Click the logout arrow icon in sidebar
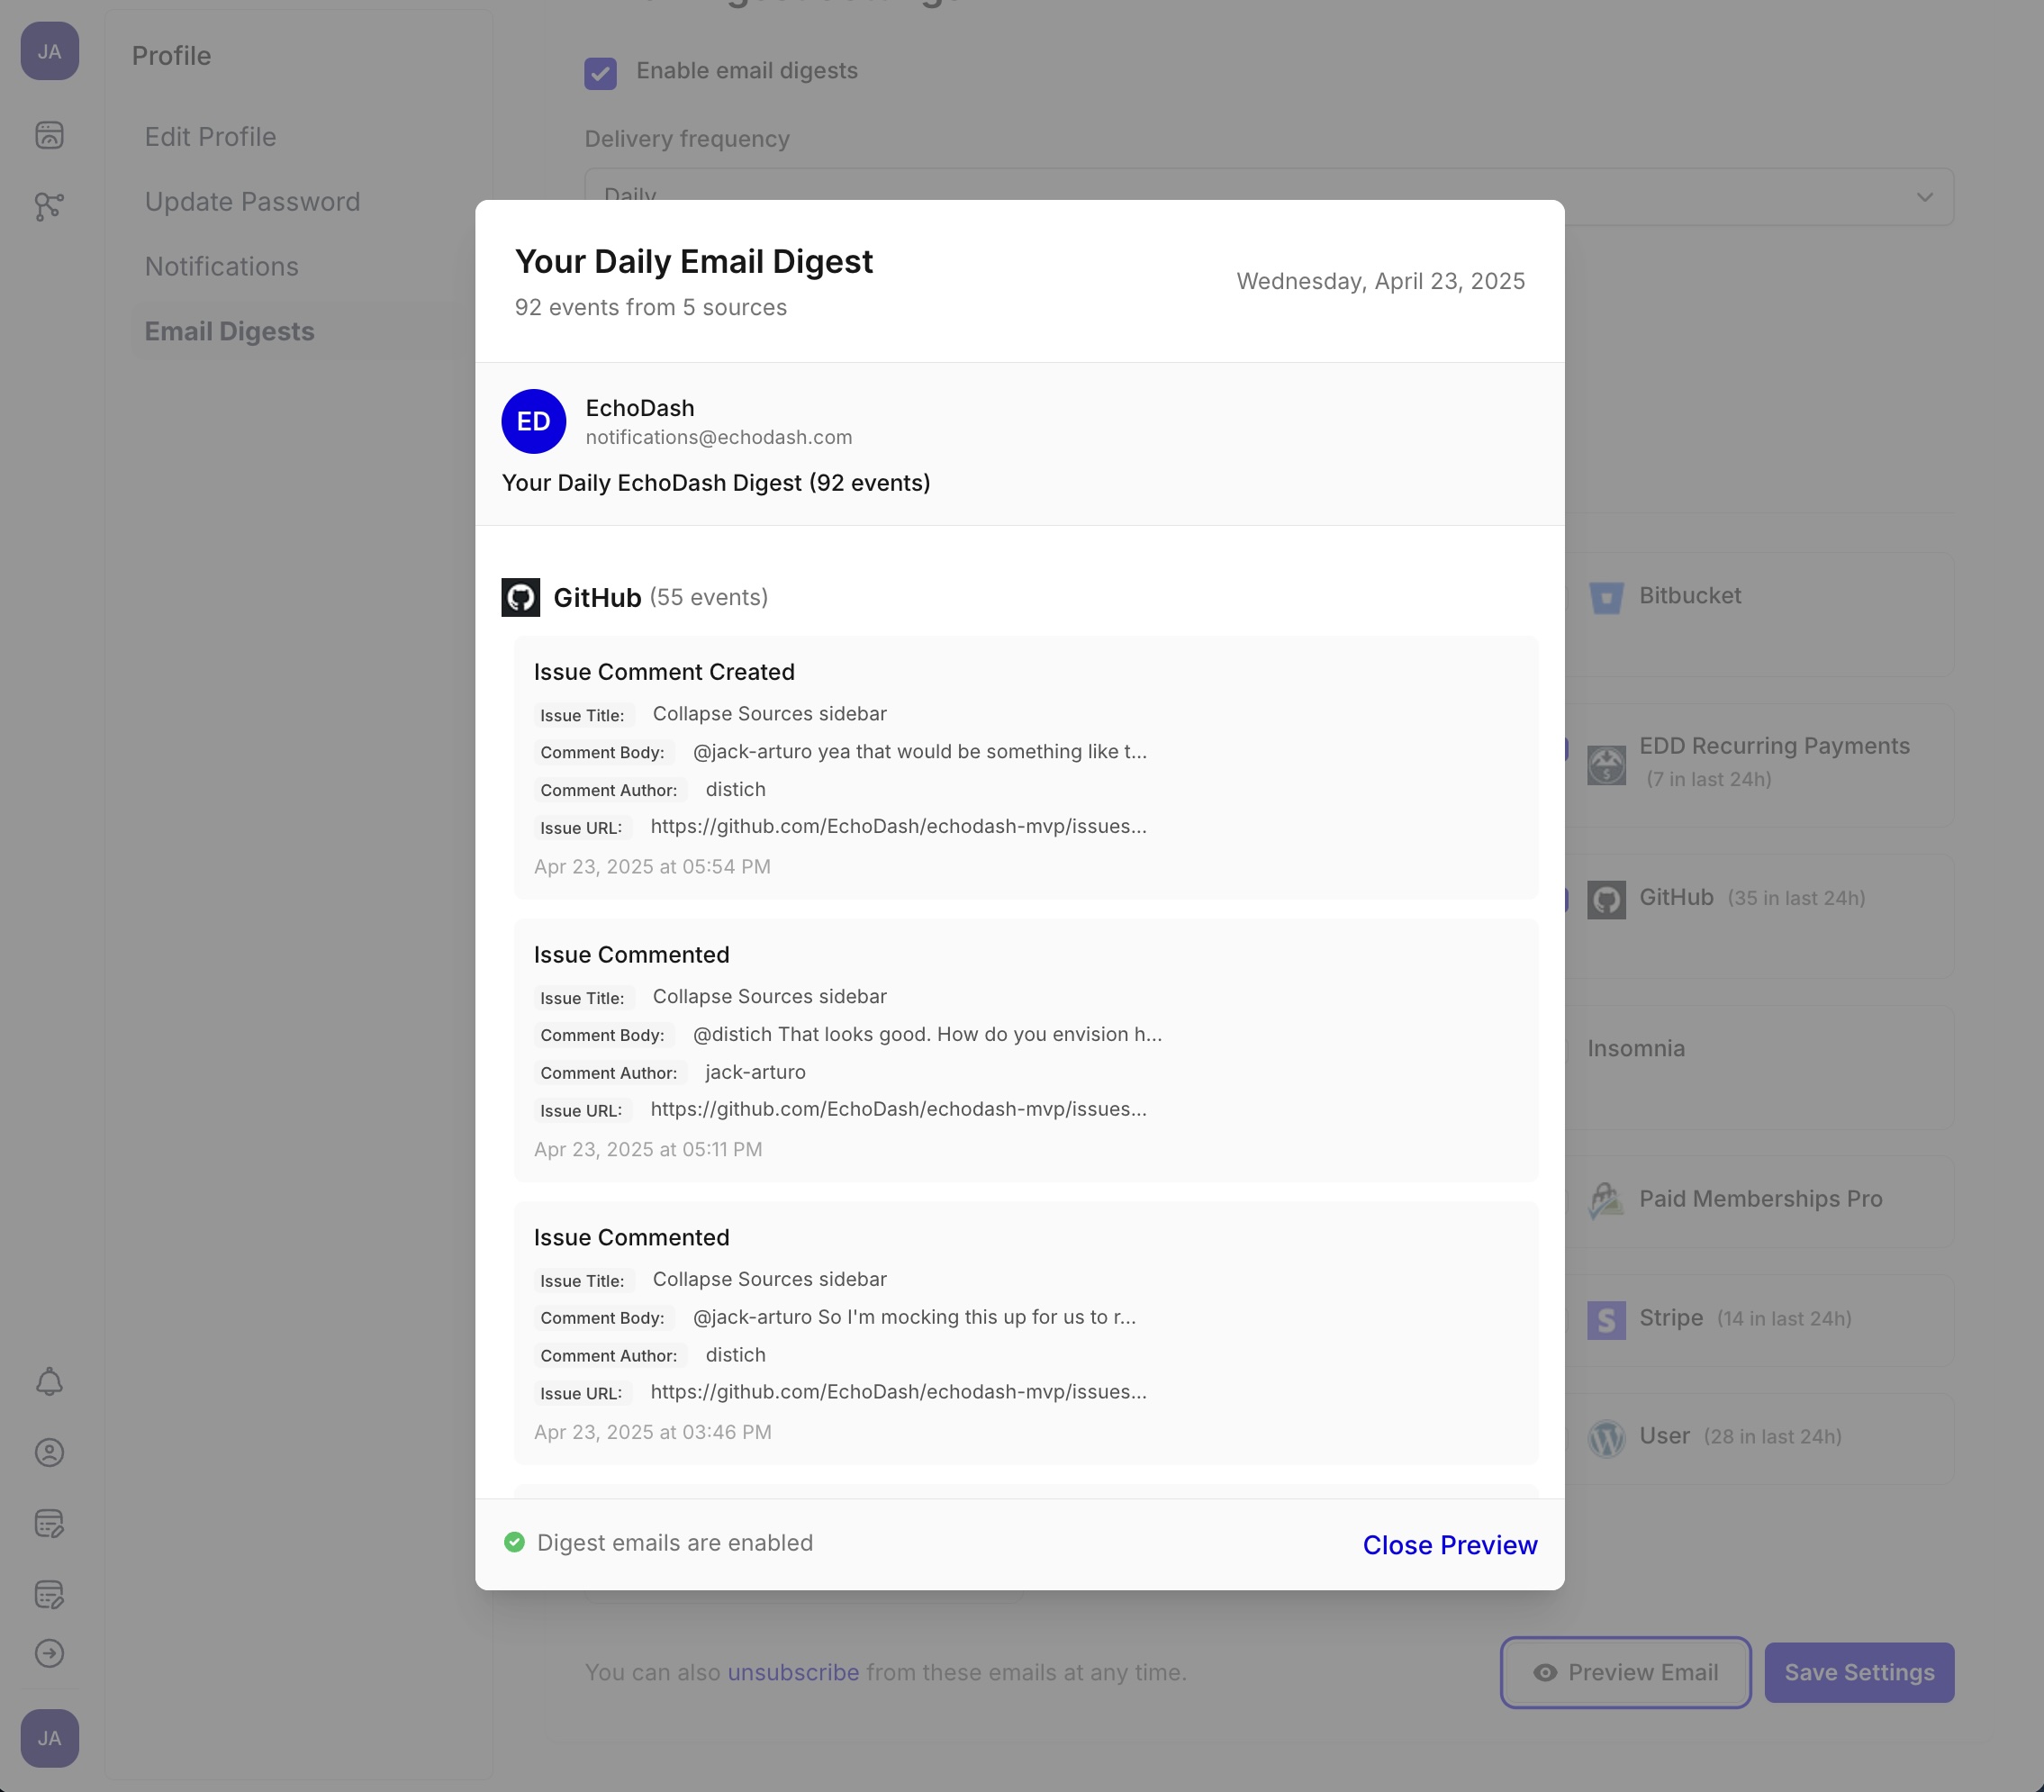Screen dimensions: 2044x1792 pos(49,1653)
